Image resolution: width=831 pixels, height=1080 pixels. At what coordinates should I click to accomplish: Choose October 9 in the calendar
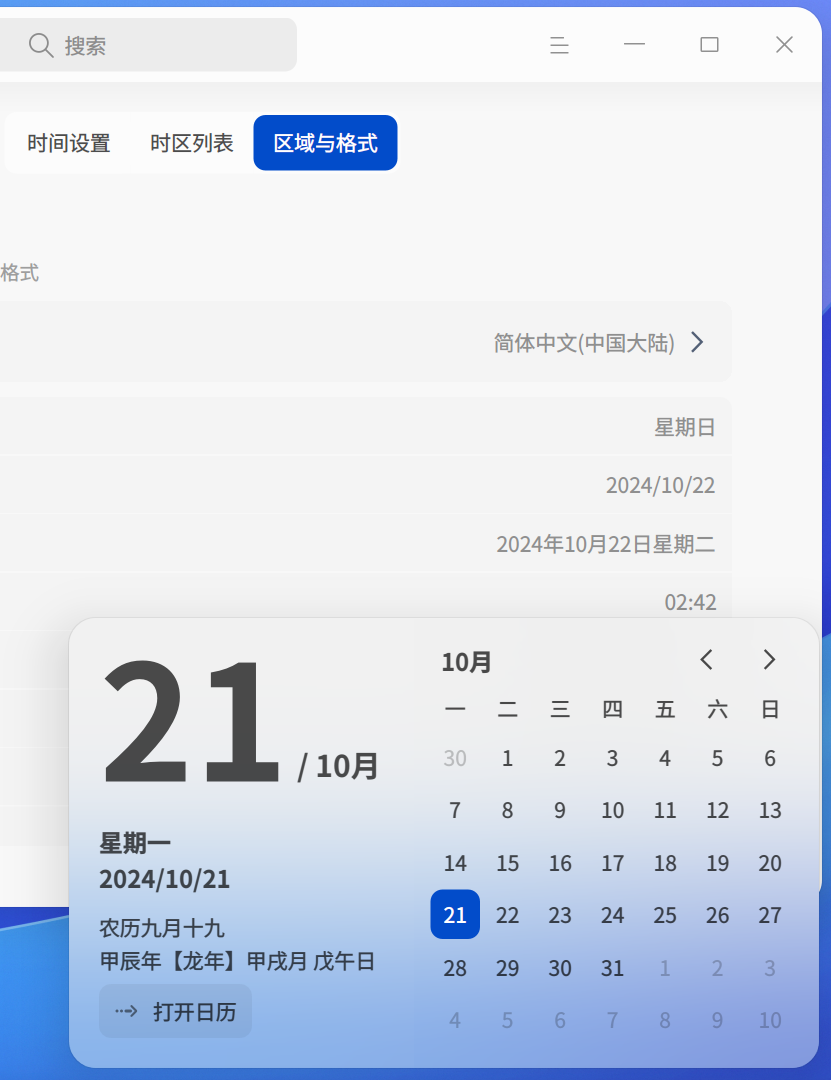click(560, 810)
